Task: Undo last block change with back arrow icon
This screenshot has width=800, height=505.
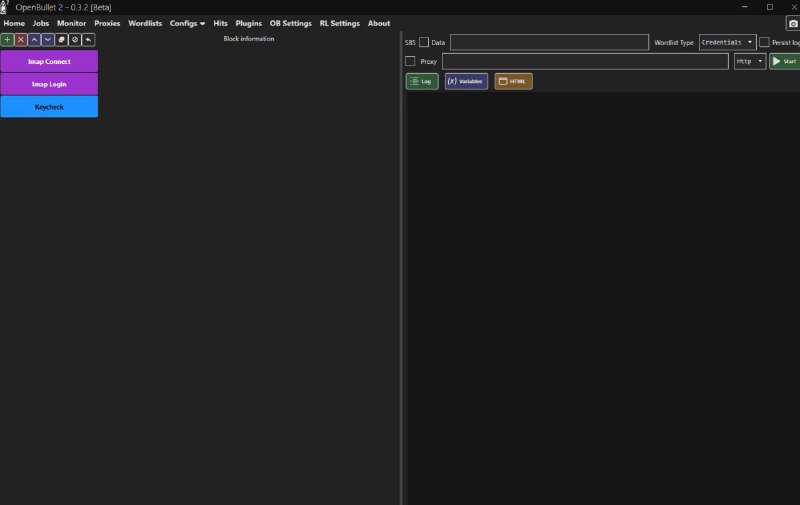Action: click(x=88, y=39)
